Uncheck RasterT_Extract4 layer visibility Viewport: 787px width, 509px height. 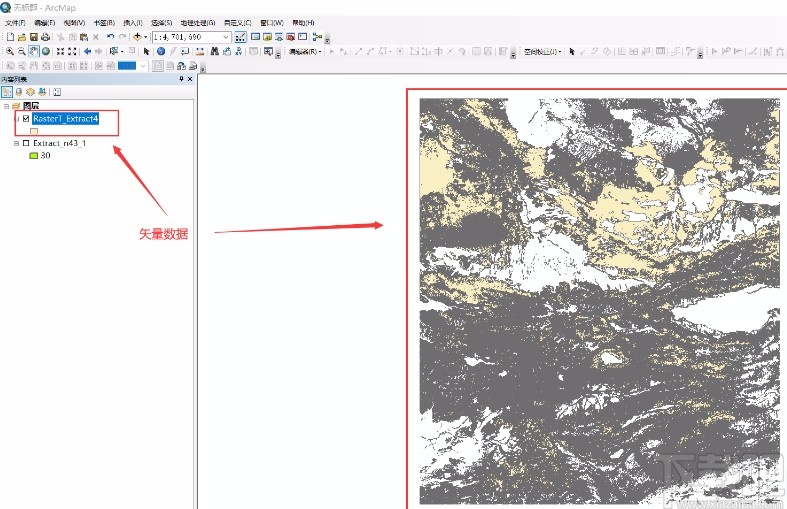pyautogui.click(x=26, y=119)
